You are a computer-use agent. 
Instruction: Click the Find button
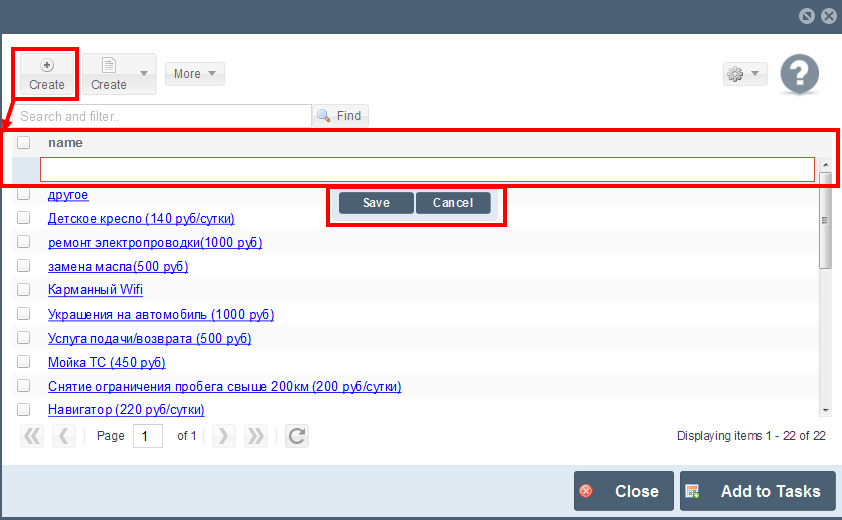pyautogui.click(x=340, y=115)
